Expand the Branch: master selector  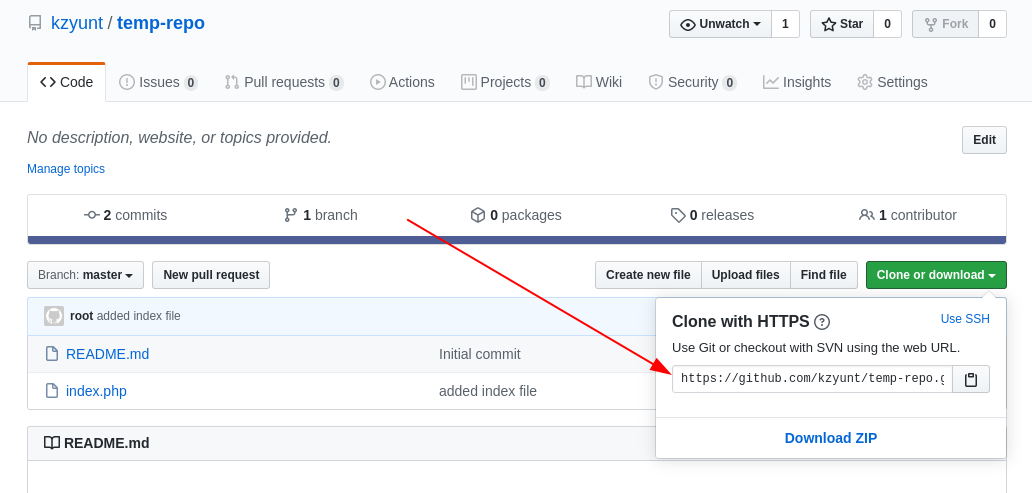[x=85, y=275]
